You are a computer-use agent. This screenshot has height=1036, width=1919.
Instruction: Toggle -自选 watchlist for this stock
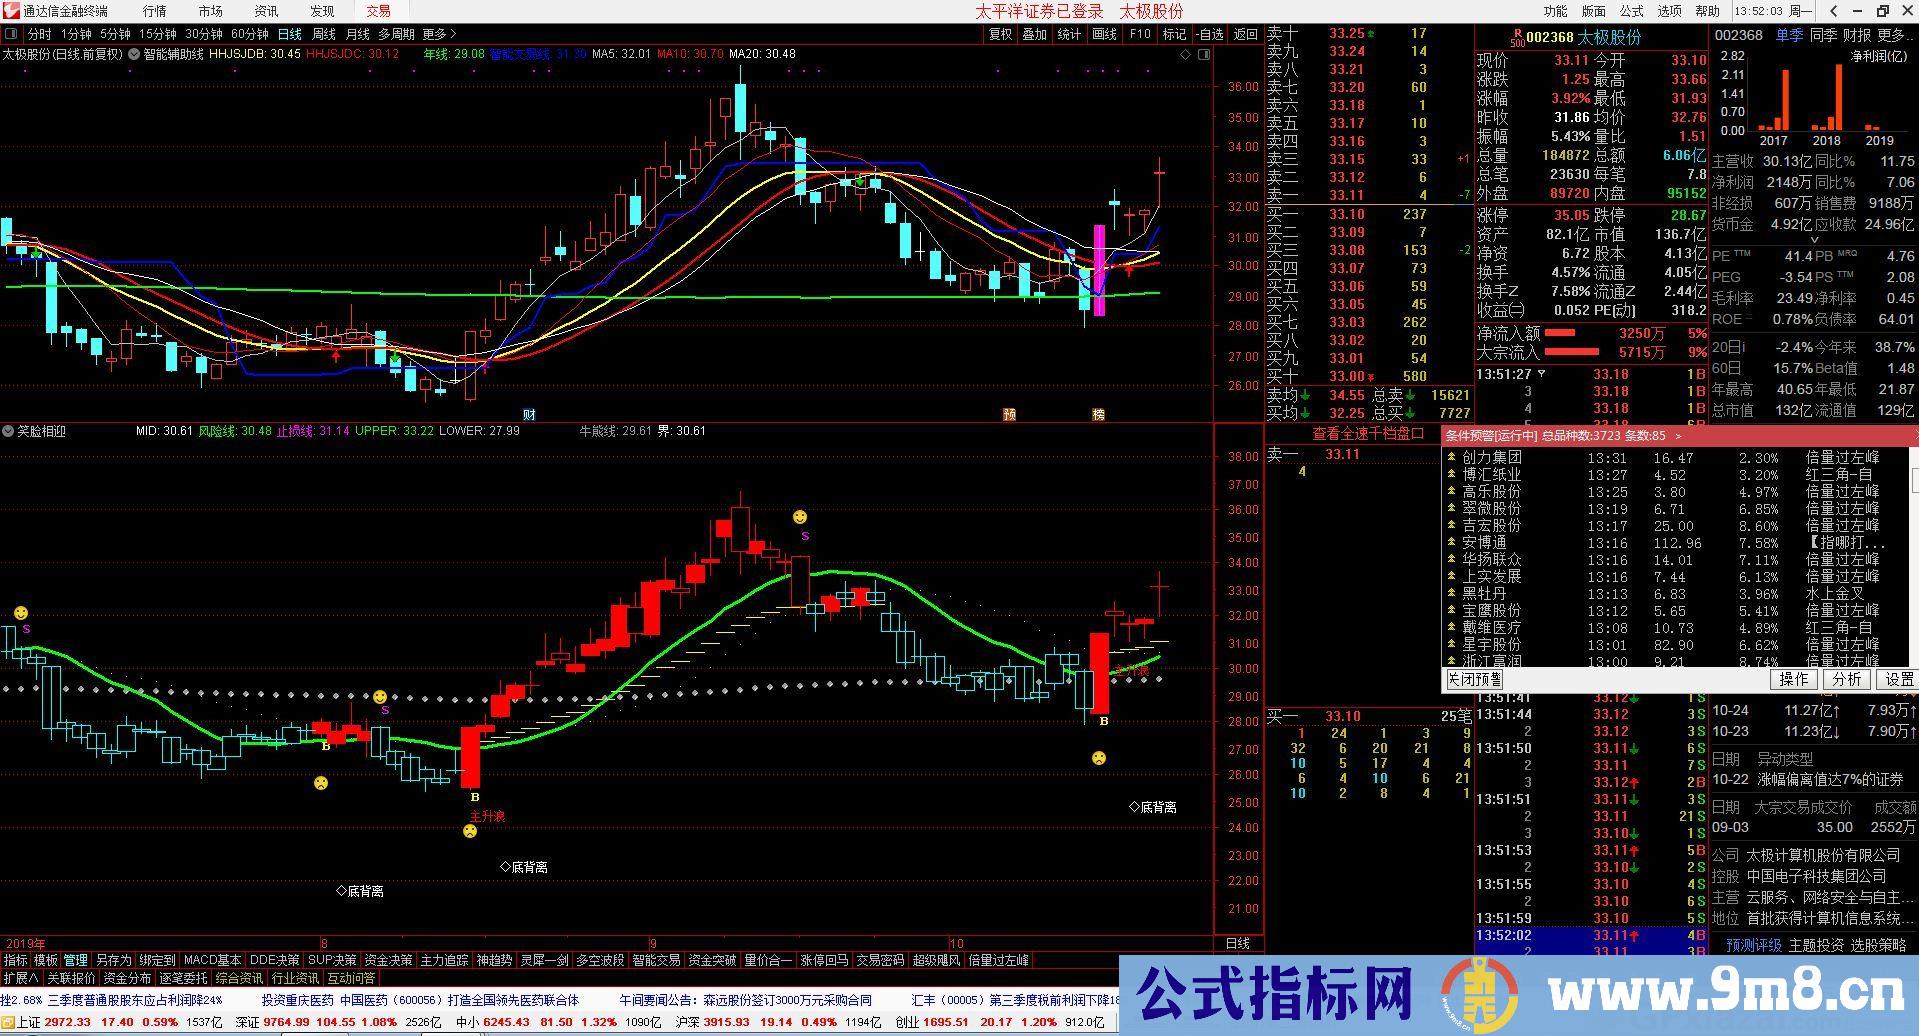pos(1210,34)
